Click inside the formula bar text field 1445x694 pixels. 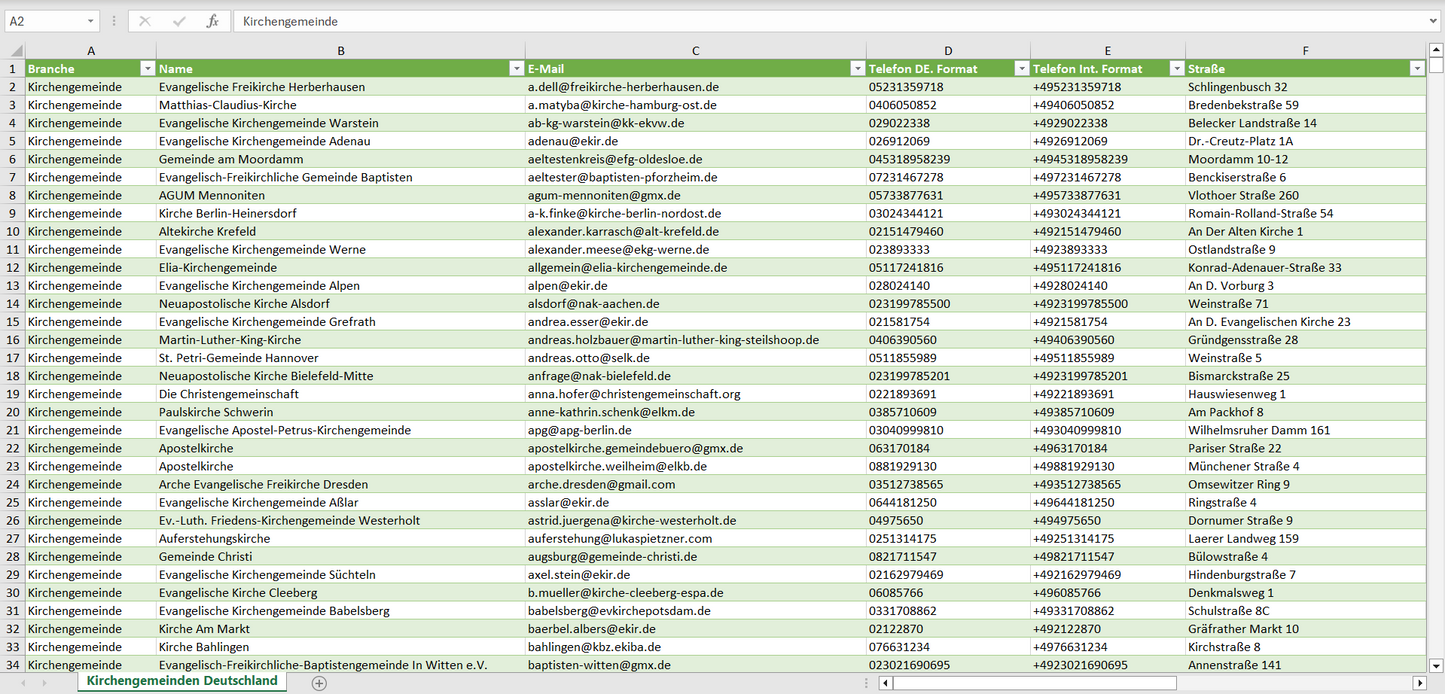(x=800, y=21)
